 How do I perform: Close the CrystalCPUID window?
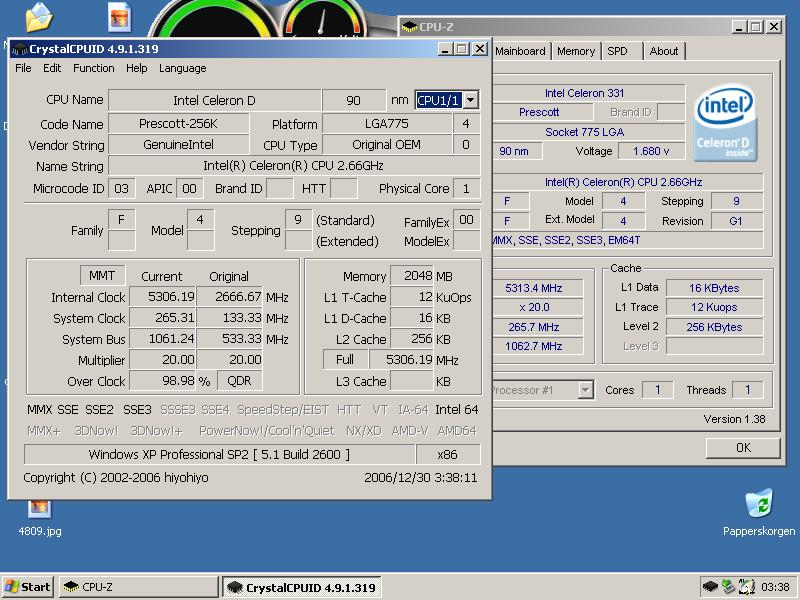(x=480, y=49)
